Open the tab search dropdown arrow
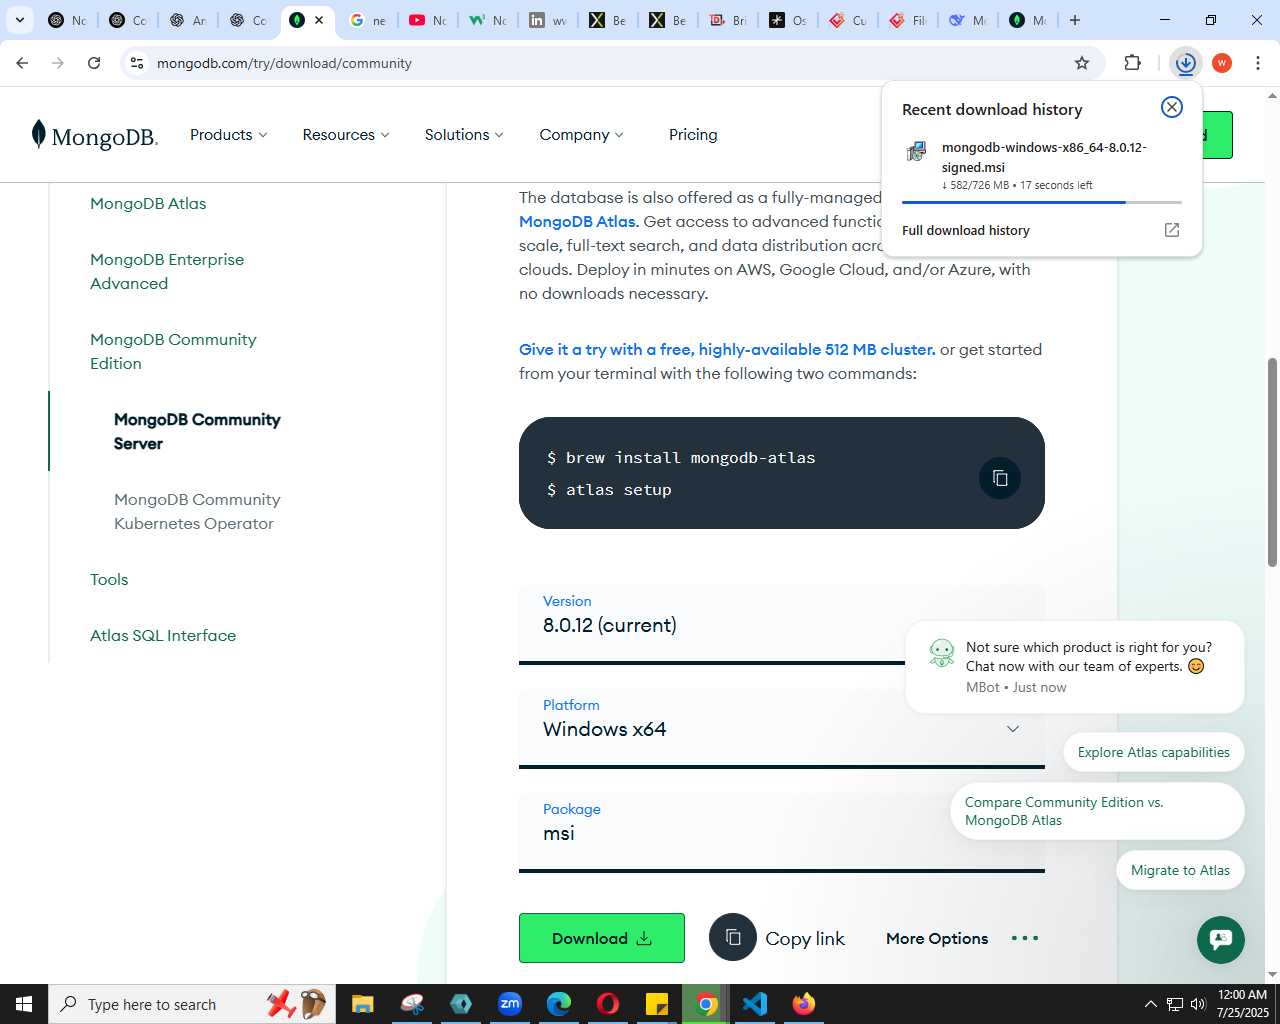Viewport: 1280px width, 1024px height. coord(20,20)
